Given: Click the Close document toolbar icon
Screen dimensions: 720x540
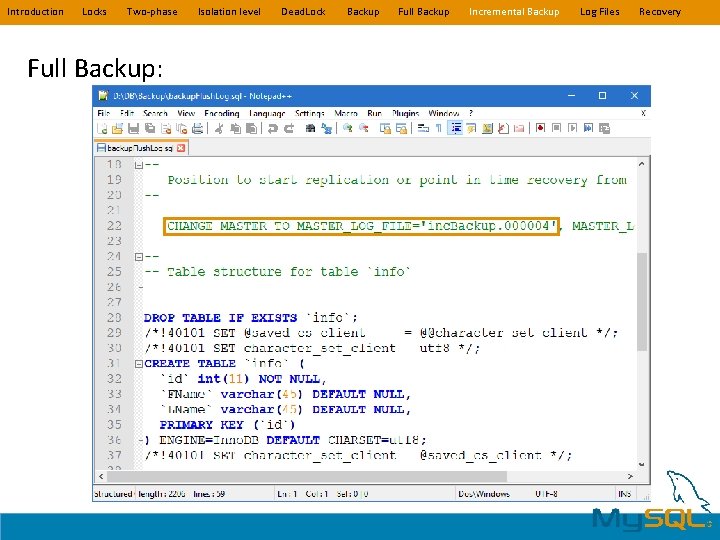Looking at the screenshot, I should tap(166, 129).
